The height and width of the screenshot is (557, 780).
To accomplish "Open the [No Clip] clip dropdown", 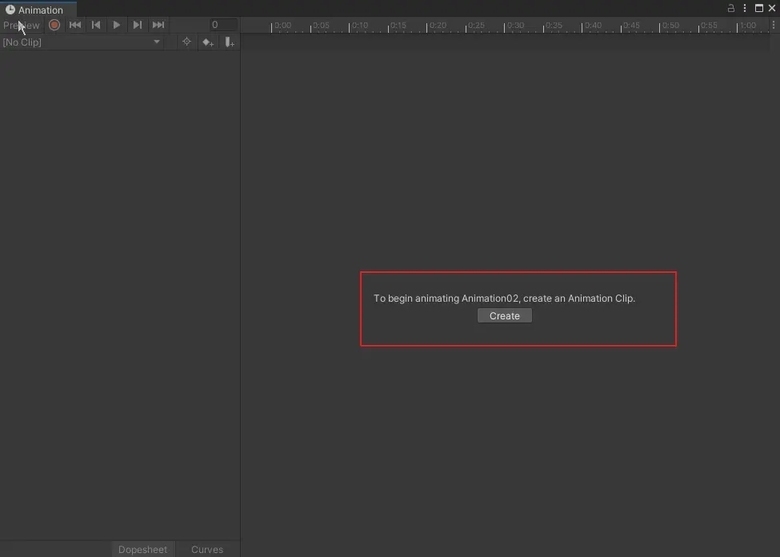I will click(82, 42).
